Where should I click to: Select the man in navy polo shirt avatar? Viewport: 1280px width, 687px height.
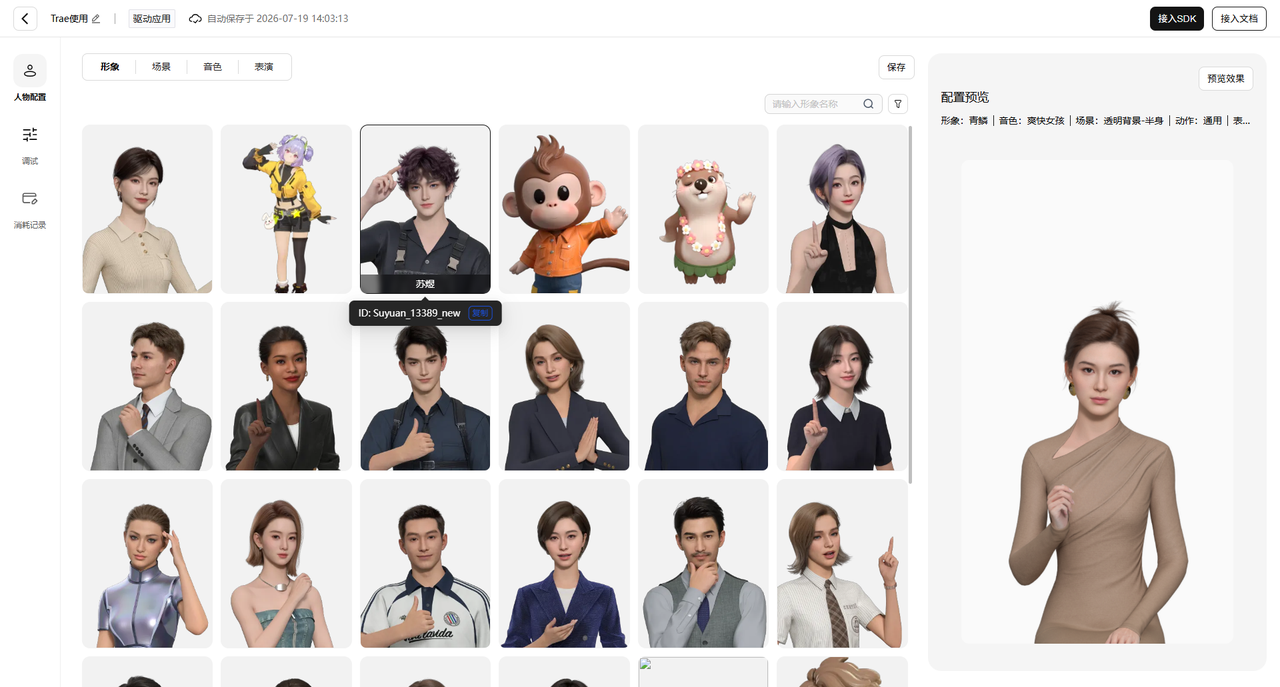703,386
